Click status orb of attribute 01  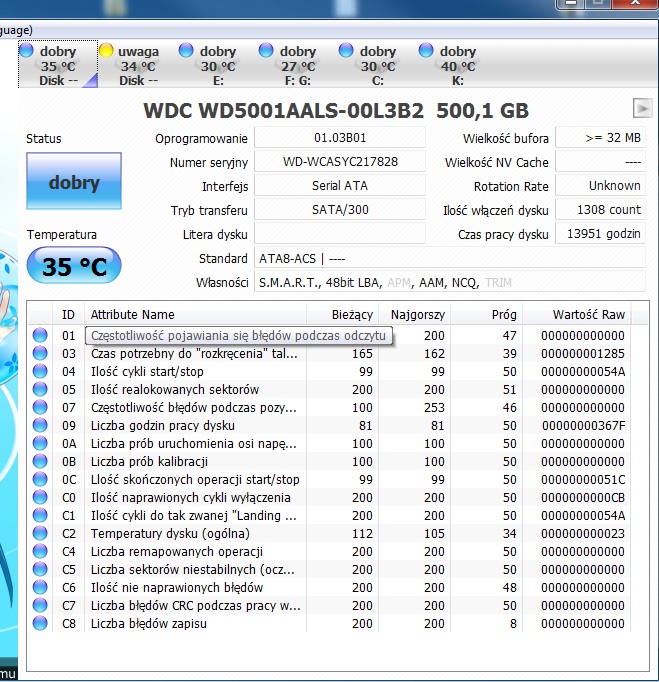click(40, 335)
